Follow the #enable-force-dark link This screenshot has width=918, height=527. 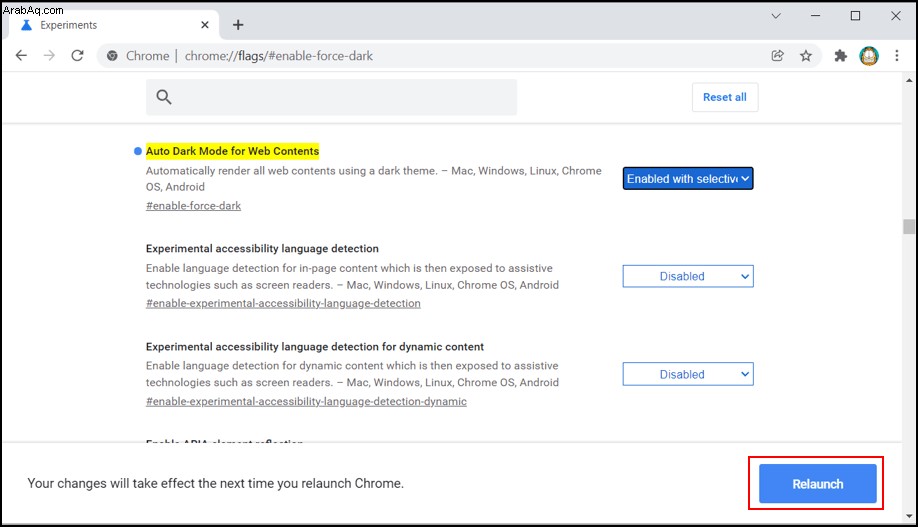coord(193,206)
